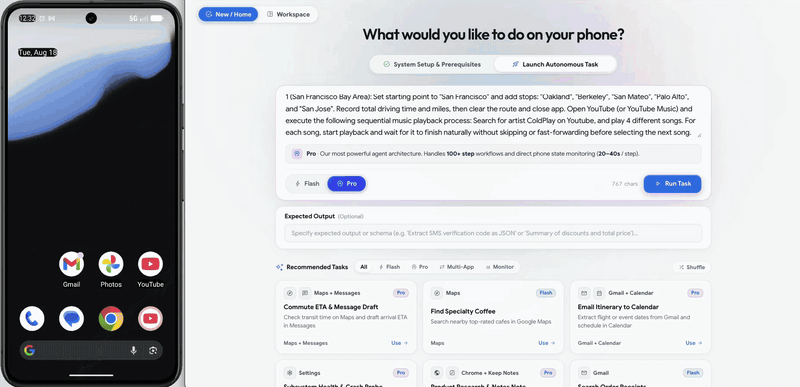Click the Run Task button
This screenshot has width=800, height=387.
[x=672, y=184]
